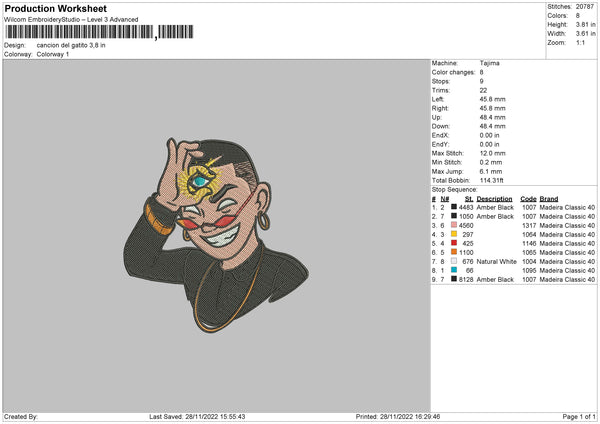The image size is (600, 424).
Task: Click teal swatch for code 1095
Action: click(454, 270)
